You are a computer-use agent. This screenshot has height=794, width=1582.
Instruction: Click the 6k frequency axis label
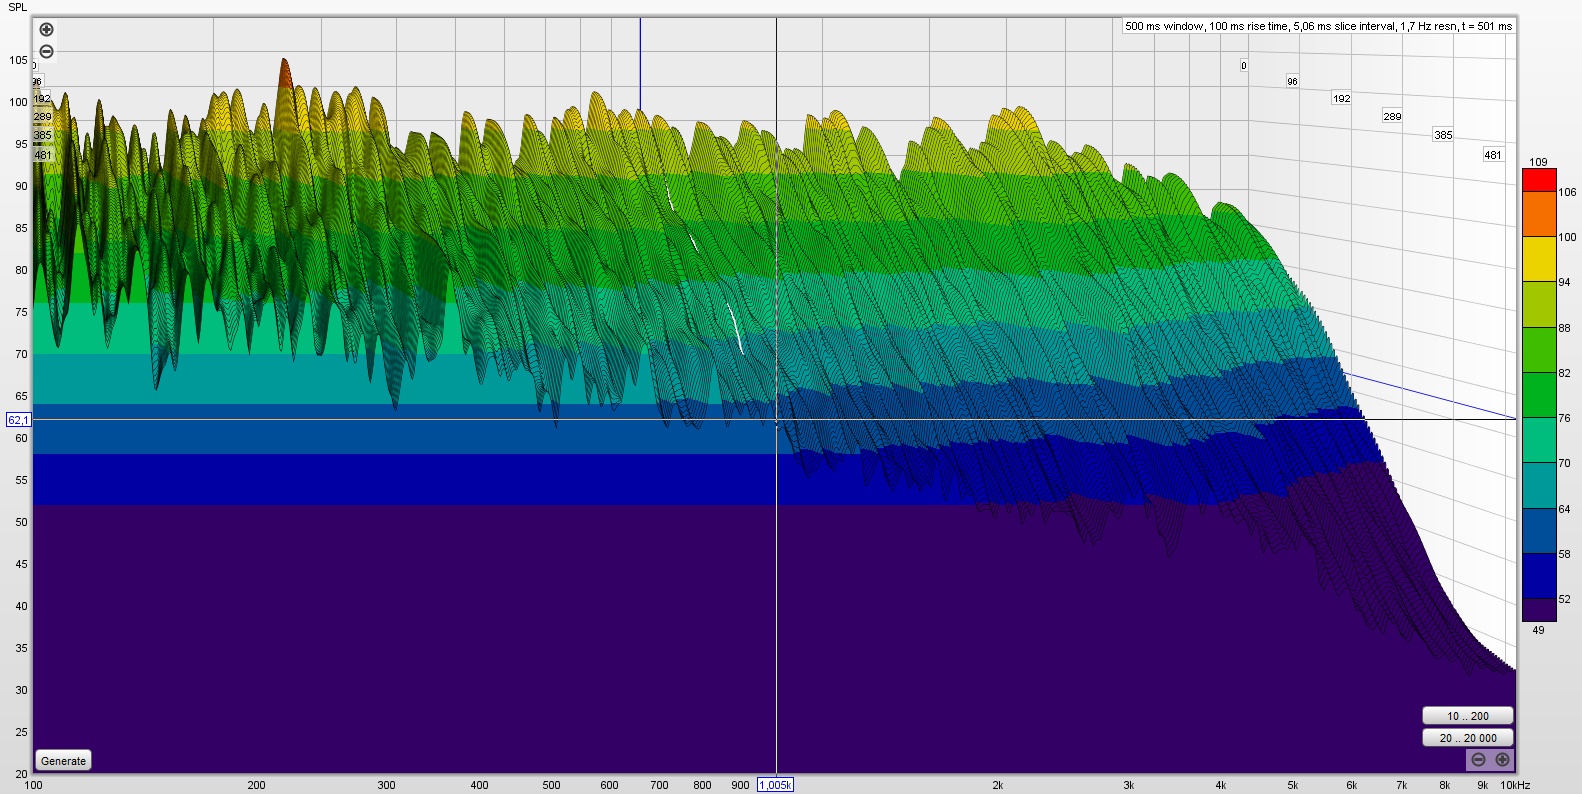[1351, 785]
